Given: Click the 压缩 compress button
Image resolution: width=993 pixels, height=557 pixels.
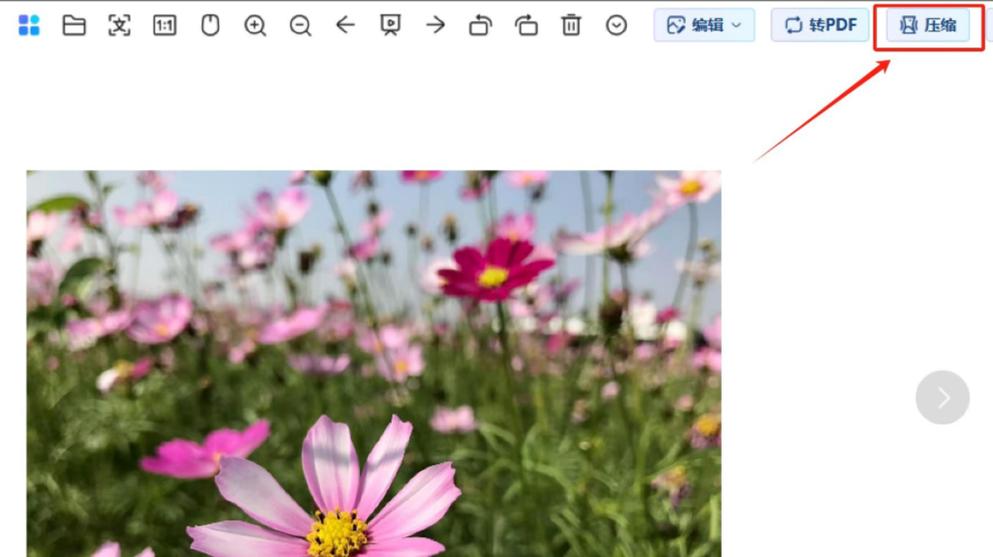Looking at the screenshot, I should 928,25.
